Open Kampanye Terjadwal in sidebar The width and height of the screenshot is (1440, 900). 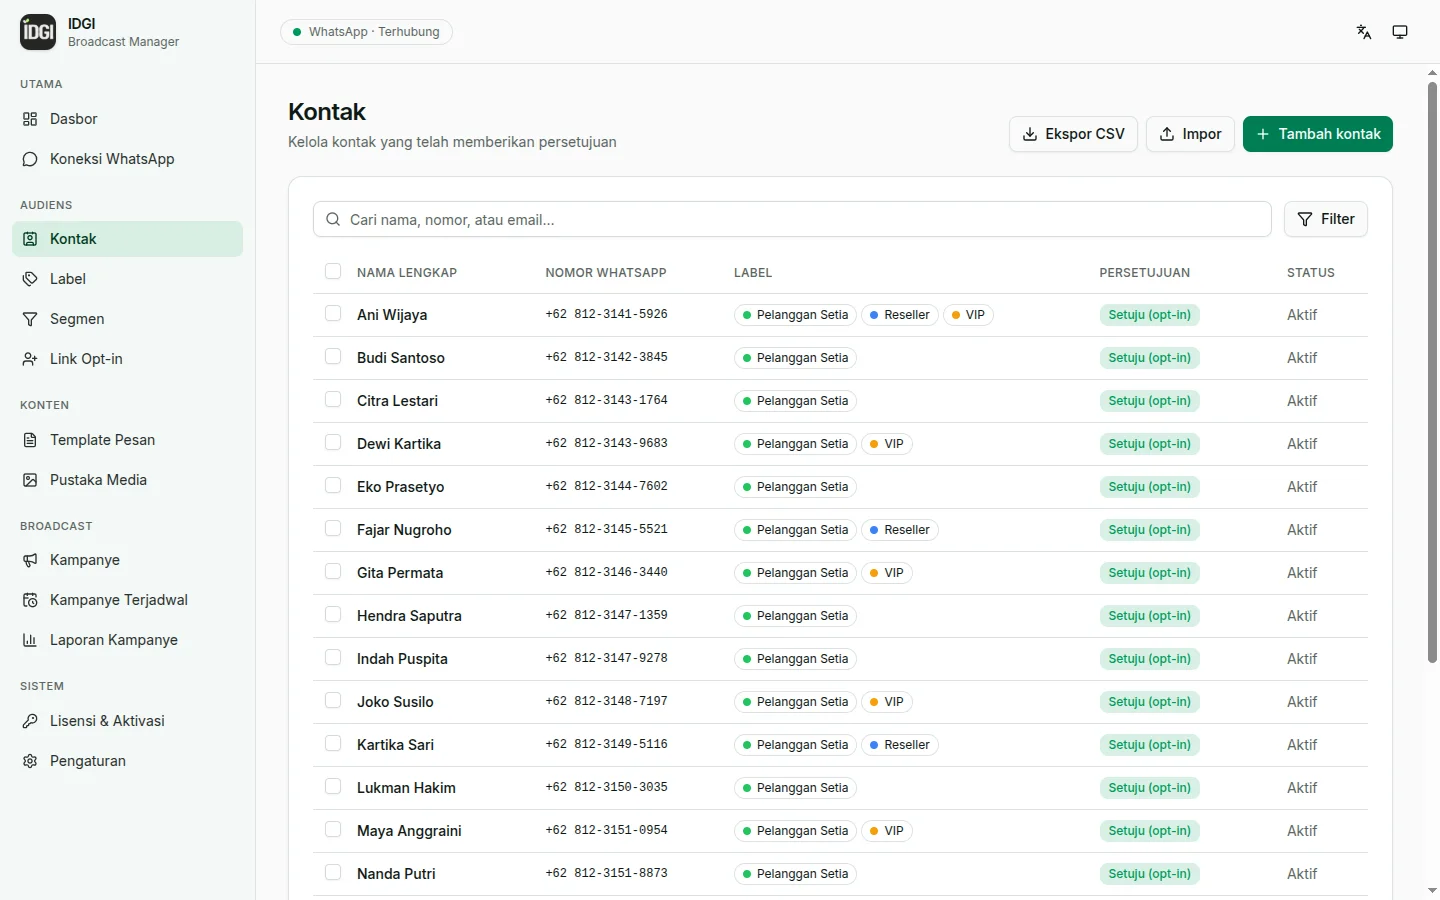127,600
